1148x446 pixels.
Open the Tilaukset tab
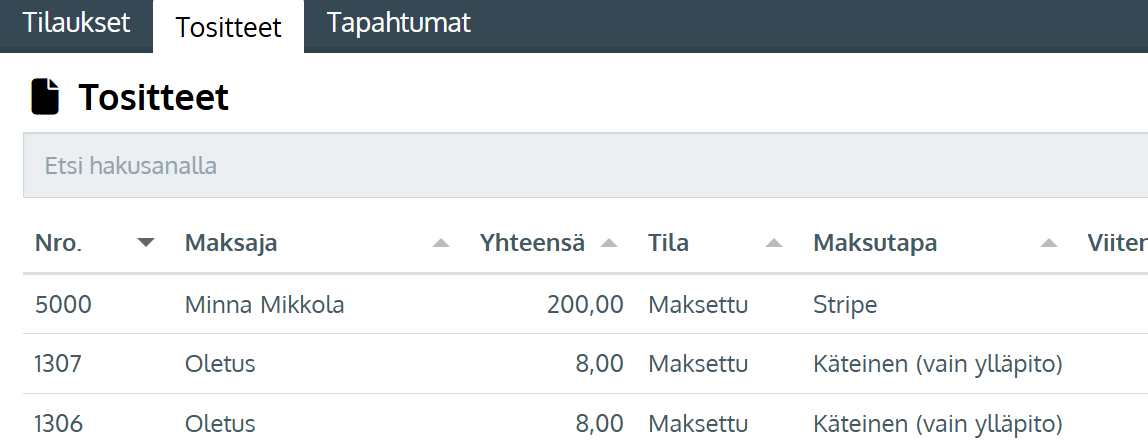click(x=76, y=23)
